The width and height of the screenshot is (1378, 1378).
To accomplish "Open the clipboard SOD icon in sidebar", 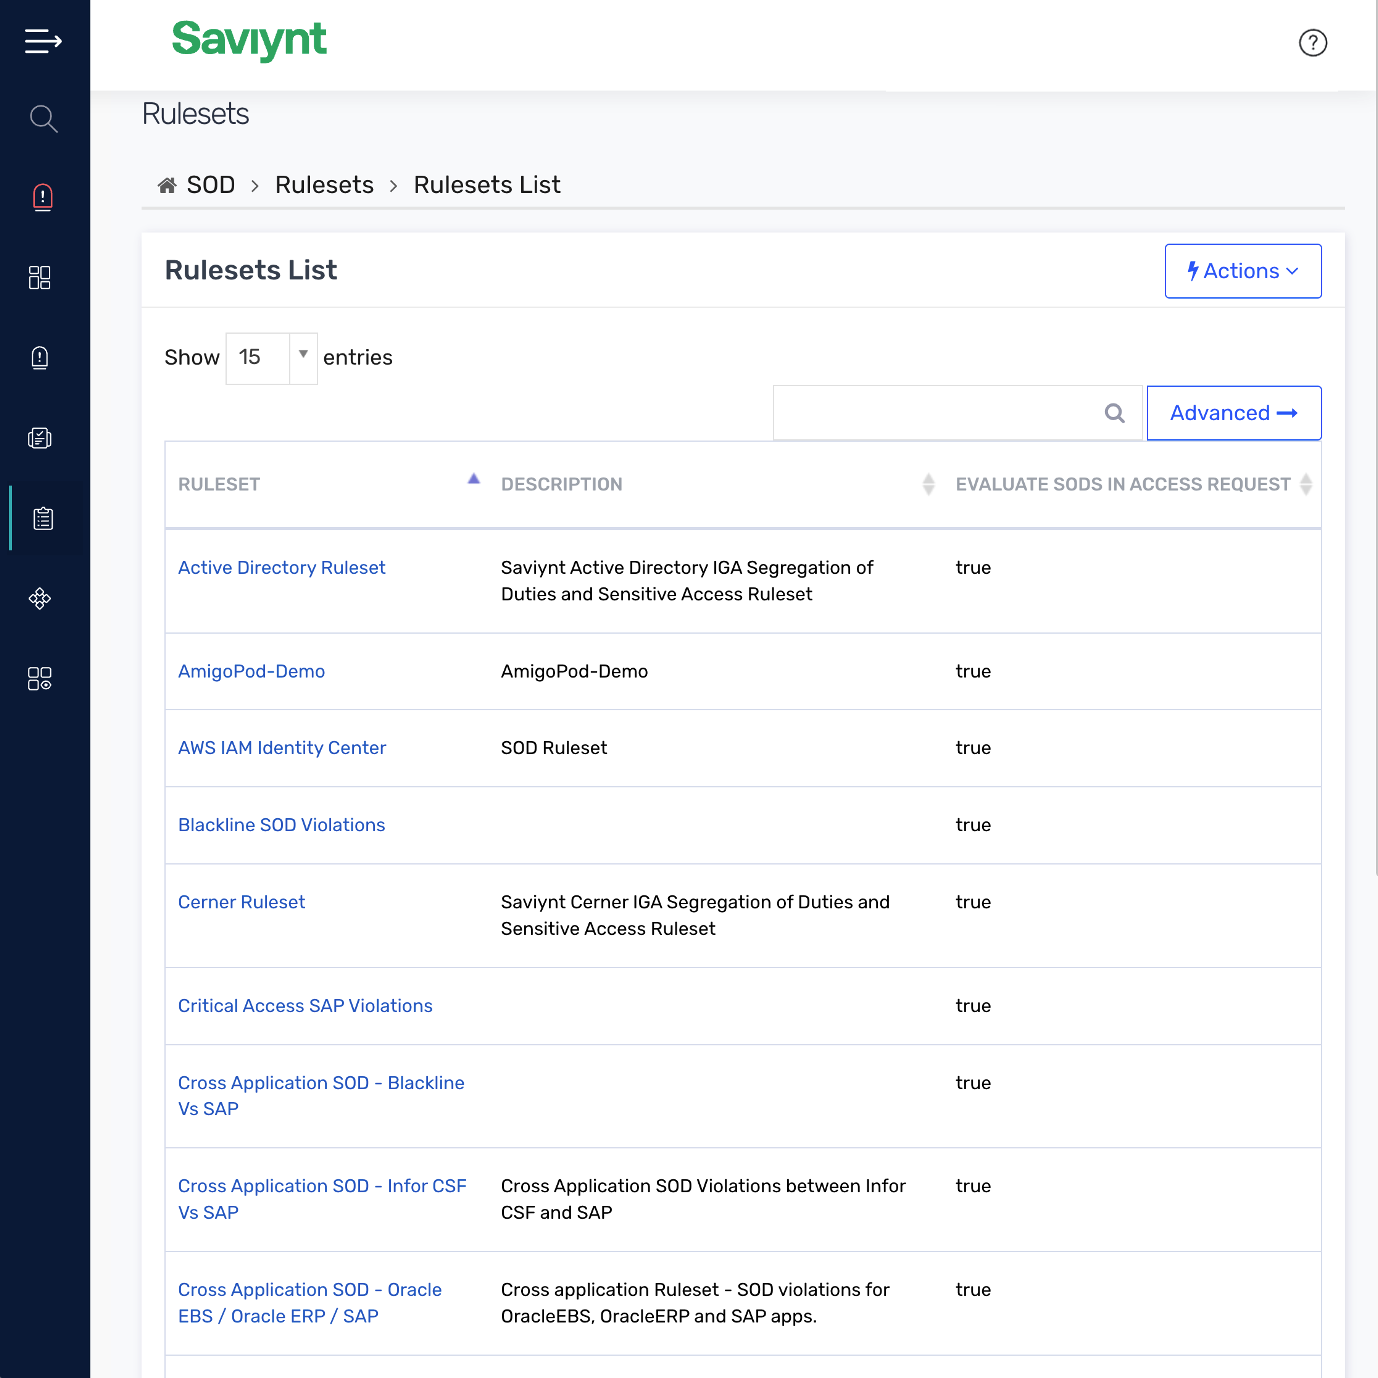I will (x=43, y=518).
